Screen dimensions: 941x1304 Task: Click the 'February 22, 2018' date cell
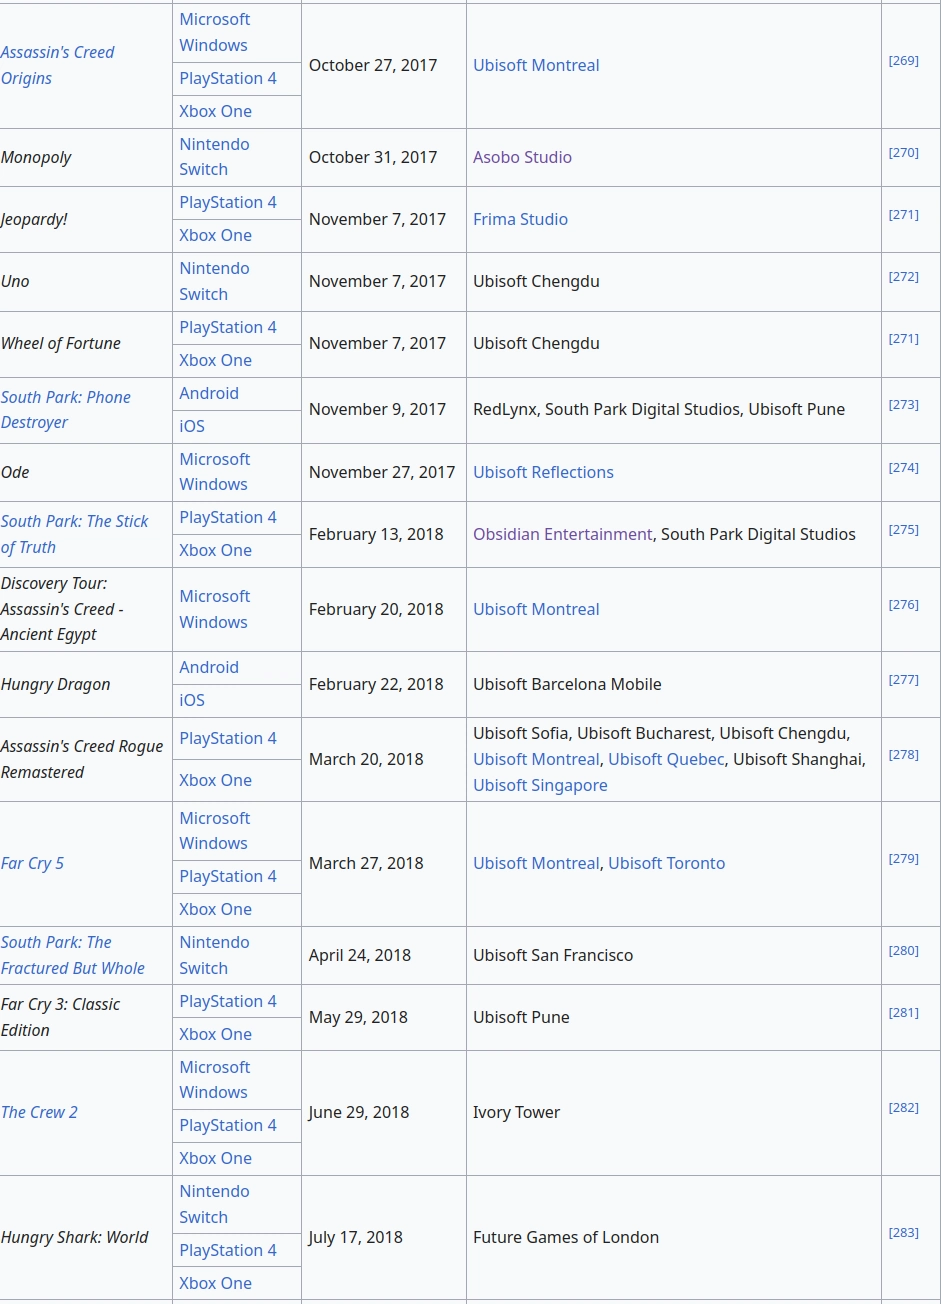pos(383,684)
